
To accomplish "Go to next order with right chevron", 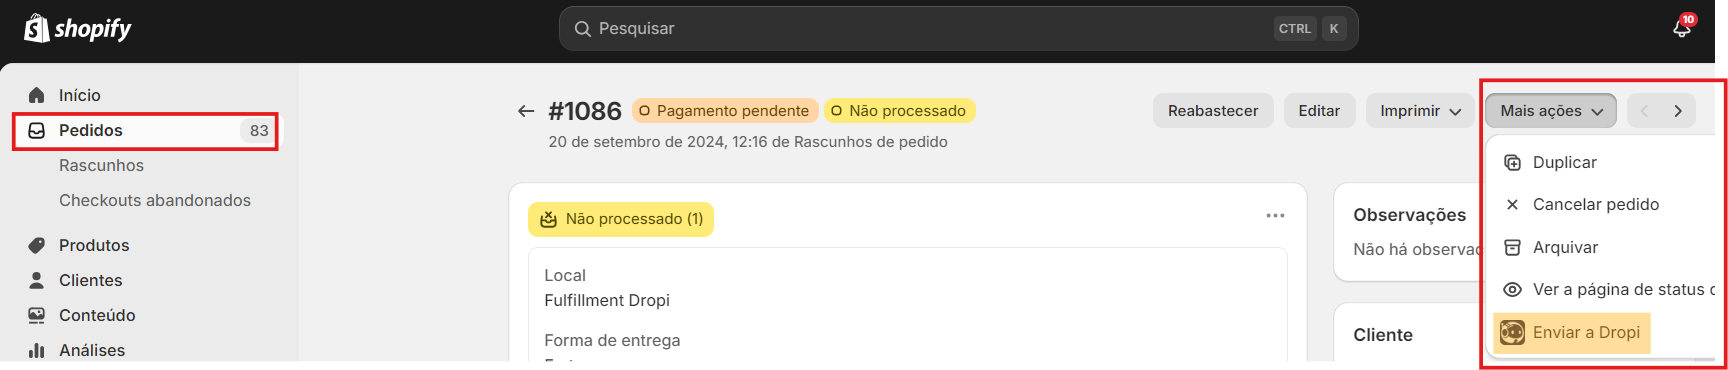I will click(1678, 111).
